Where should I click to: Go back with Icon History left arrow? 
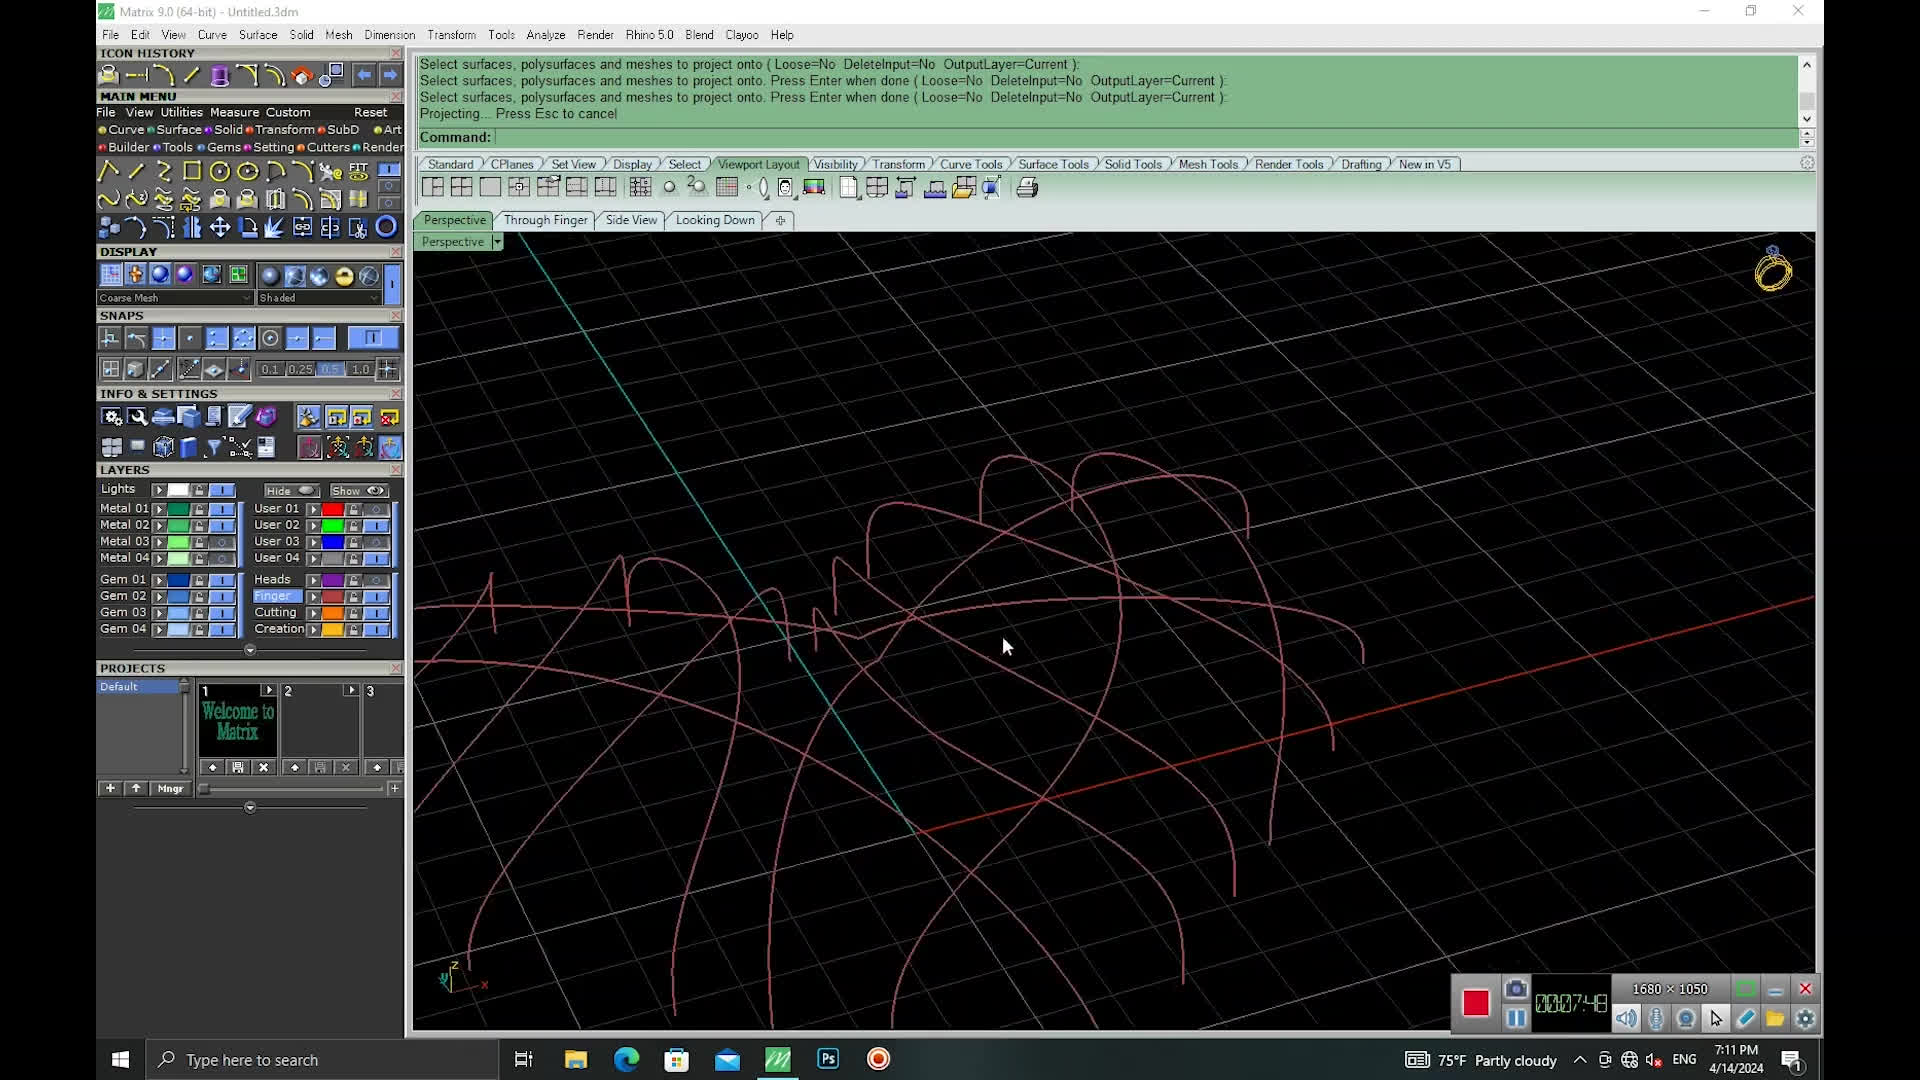(364, 75)
